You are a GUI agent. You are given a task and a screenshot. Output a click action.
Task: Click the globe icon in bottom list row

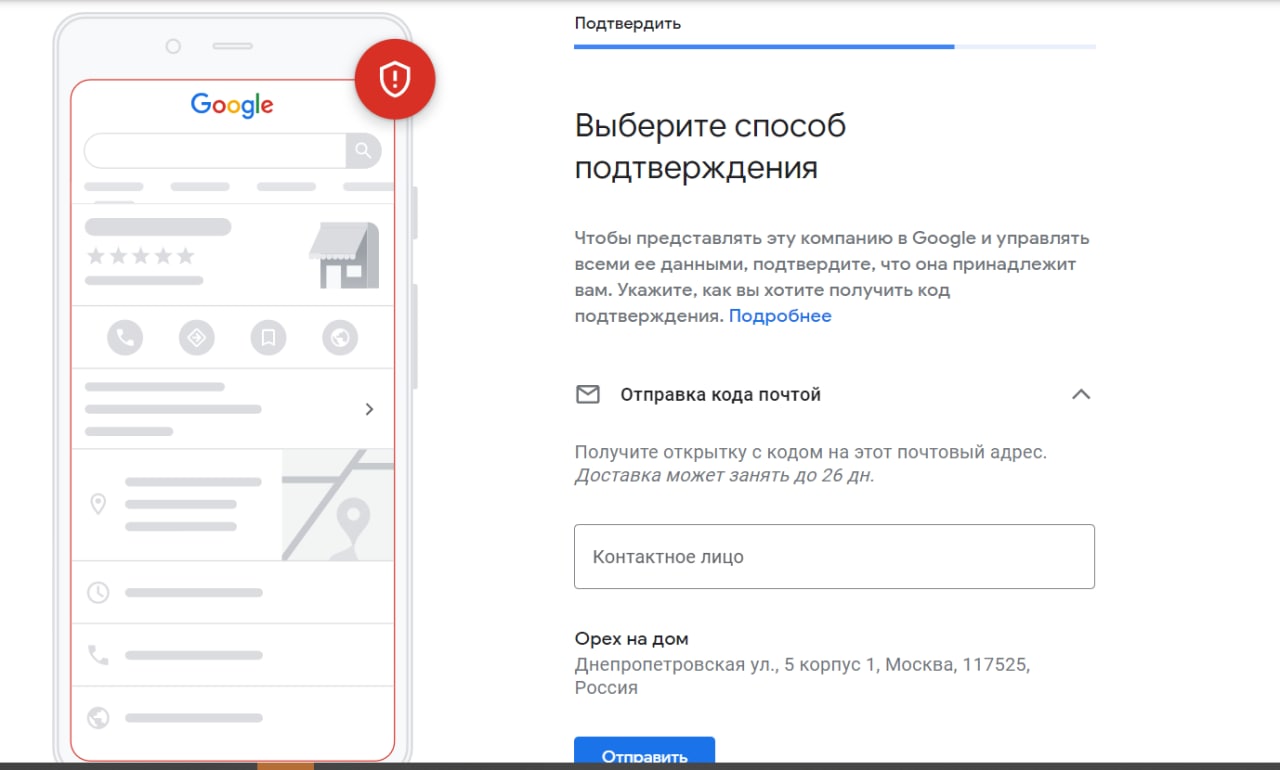click(x=98, y=717)
